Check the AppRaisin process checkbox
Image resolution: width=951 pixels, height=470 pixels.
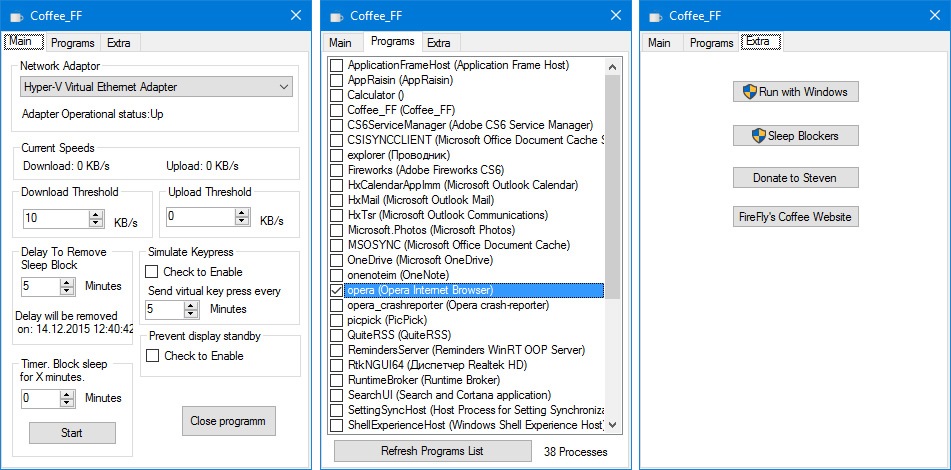tap(337, 80)
